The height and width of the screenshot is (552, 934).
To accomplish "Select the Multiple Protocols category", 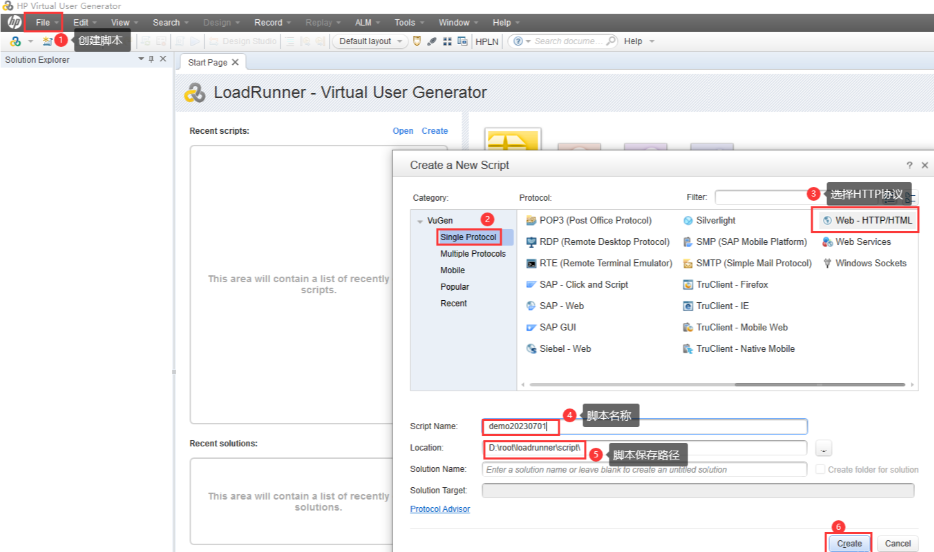I will pyautogui.click(x=473, y=254).
